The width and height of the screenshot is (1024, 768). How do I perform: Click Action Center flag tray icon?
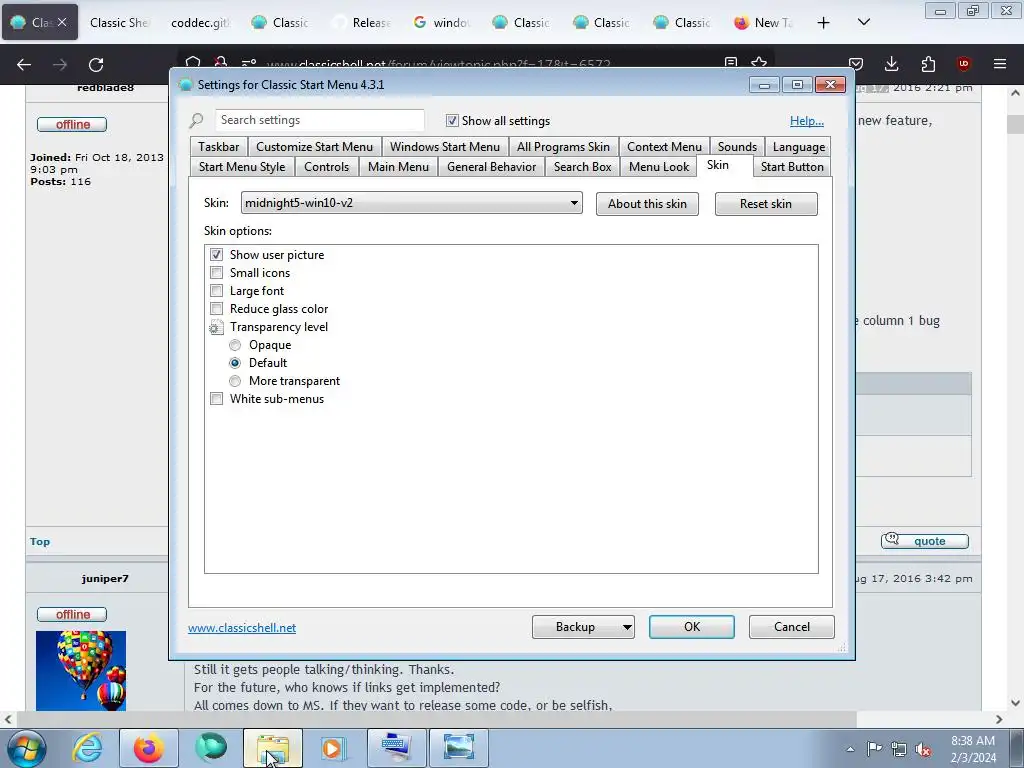[874, 749]
